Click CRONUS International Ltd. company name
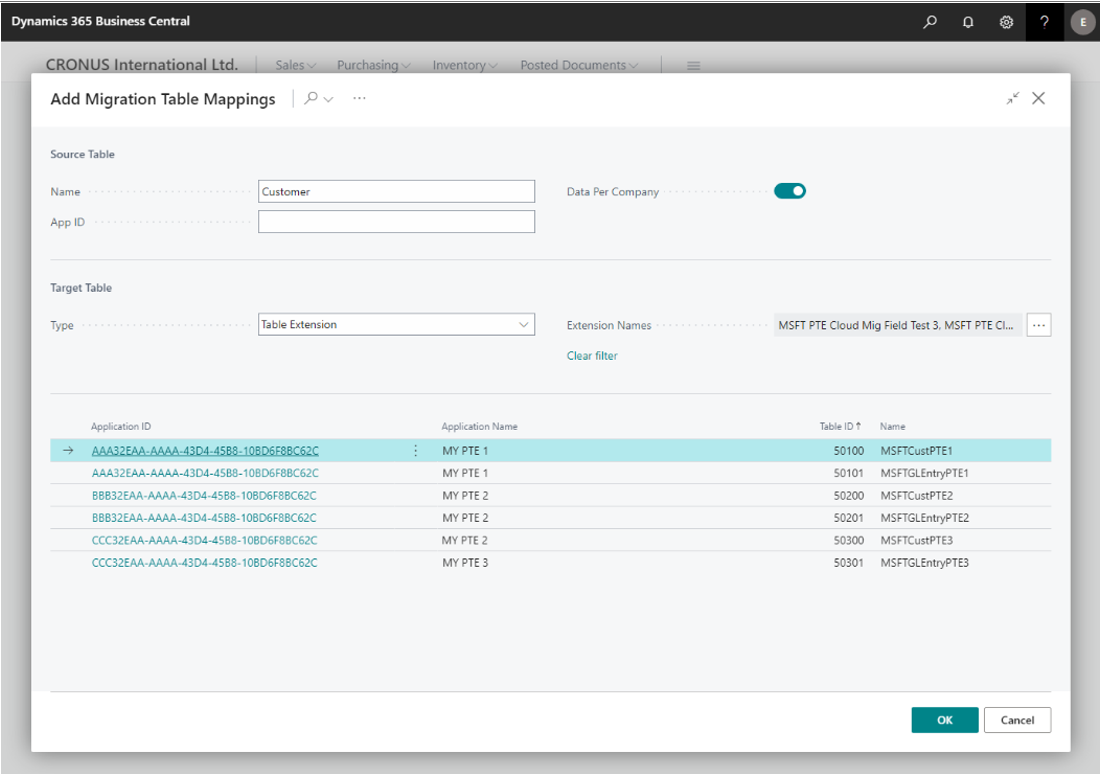This screenshot has width=1100, height=774. [x=142, y=65]
